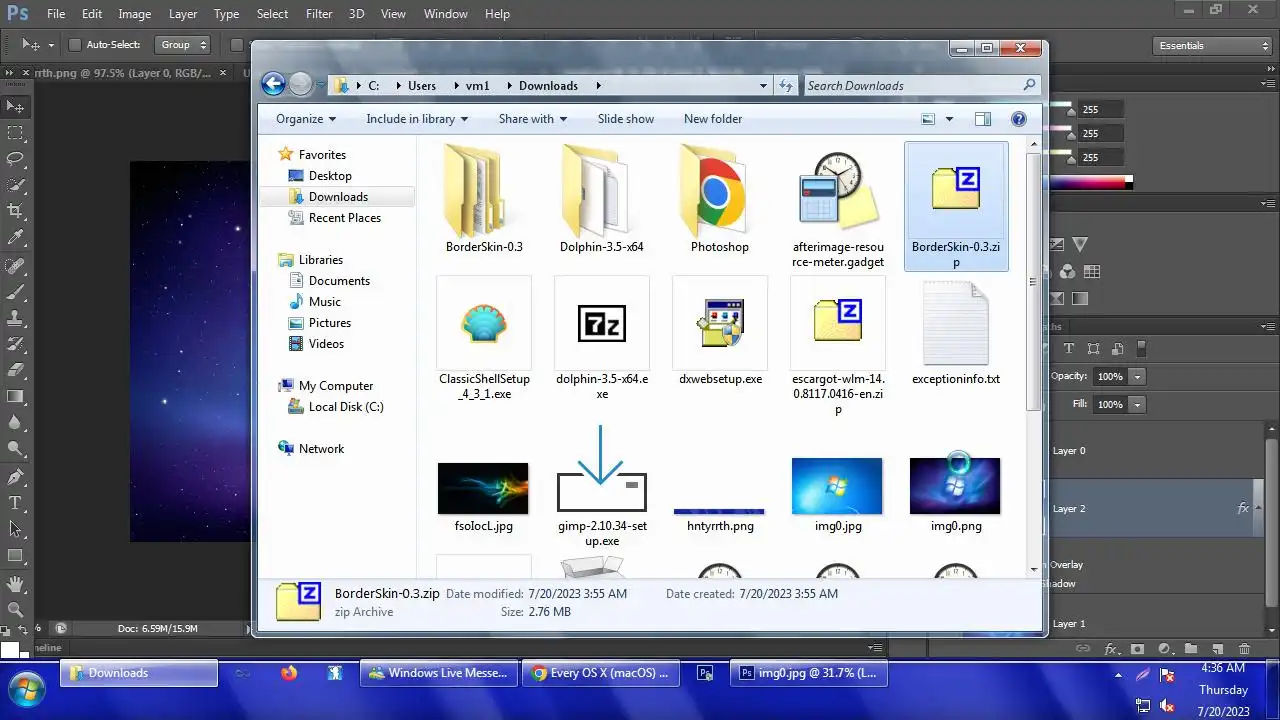
Task: Open the Explorer help button
Action: (x=1019, y=119)
